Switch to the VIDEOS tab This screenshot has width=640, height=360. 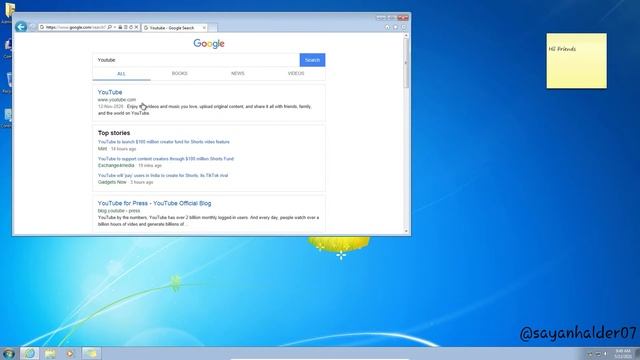296,73
